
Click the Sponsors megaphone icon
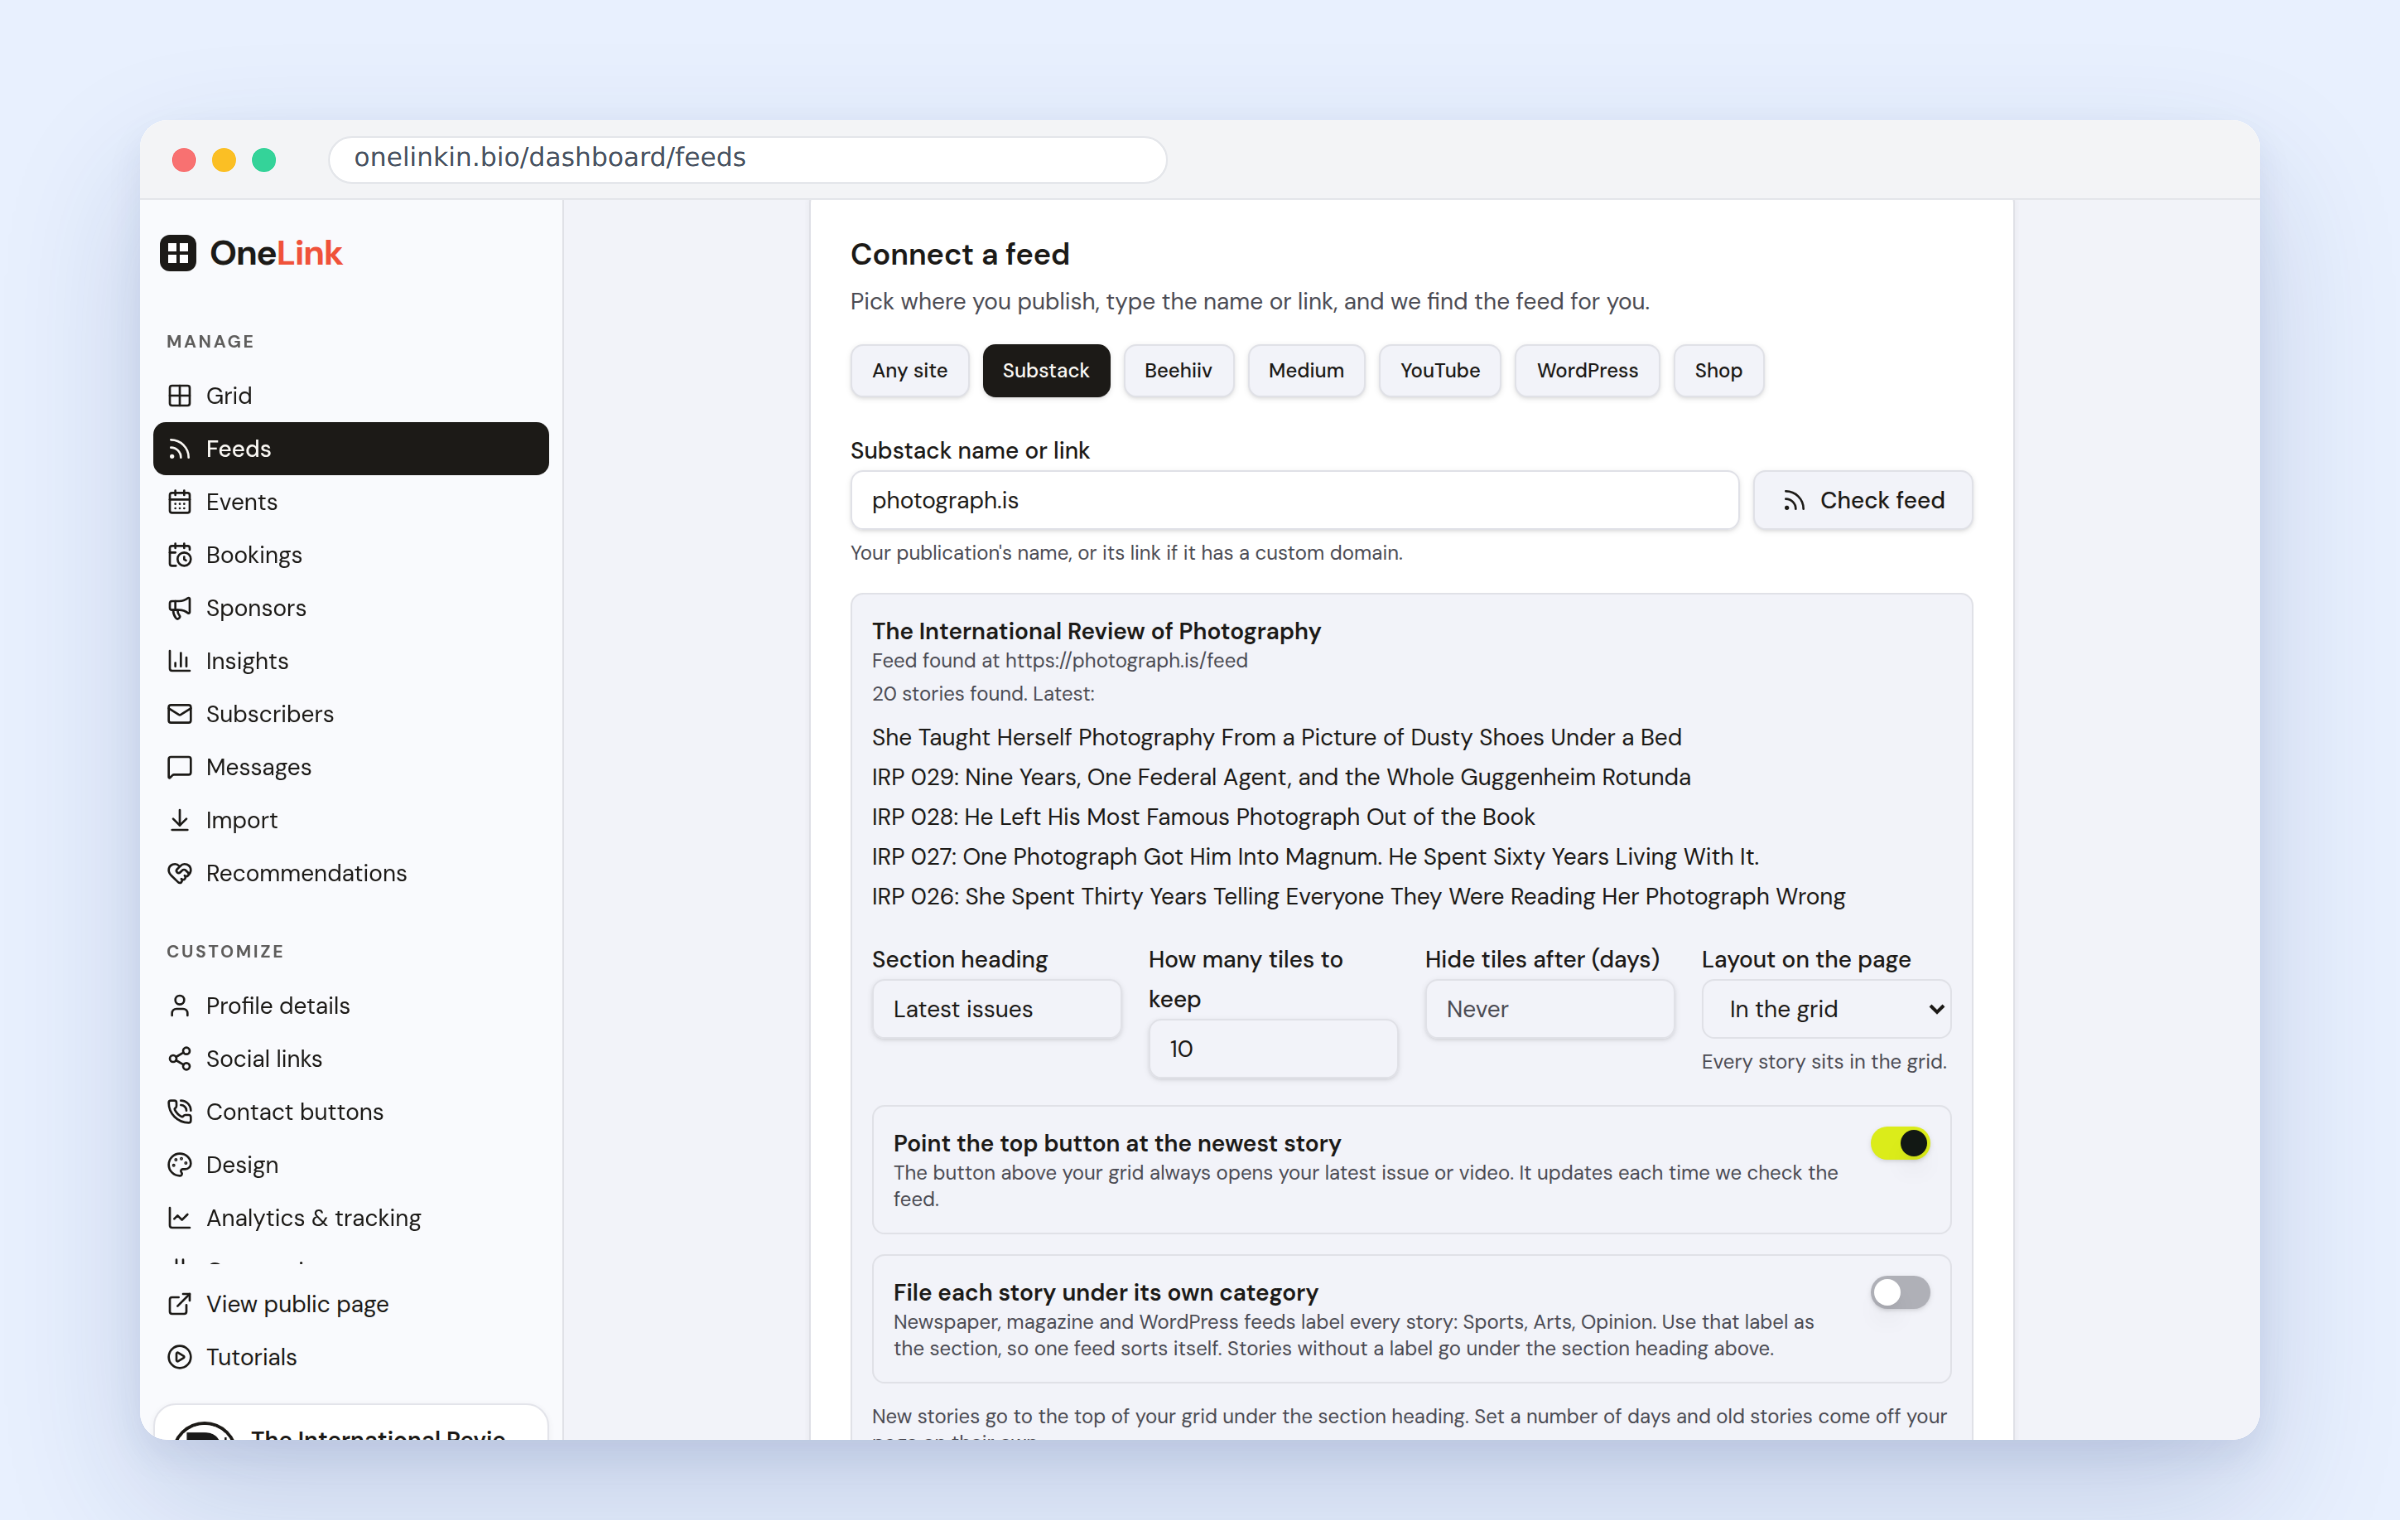pyautogui.click(x=180, y=608)
